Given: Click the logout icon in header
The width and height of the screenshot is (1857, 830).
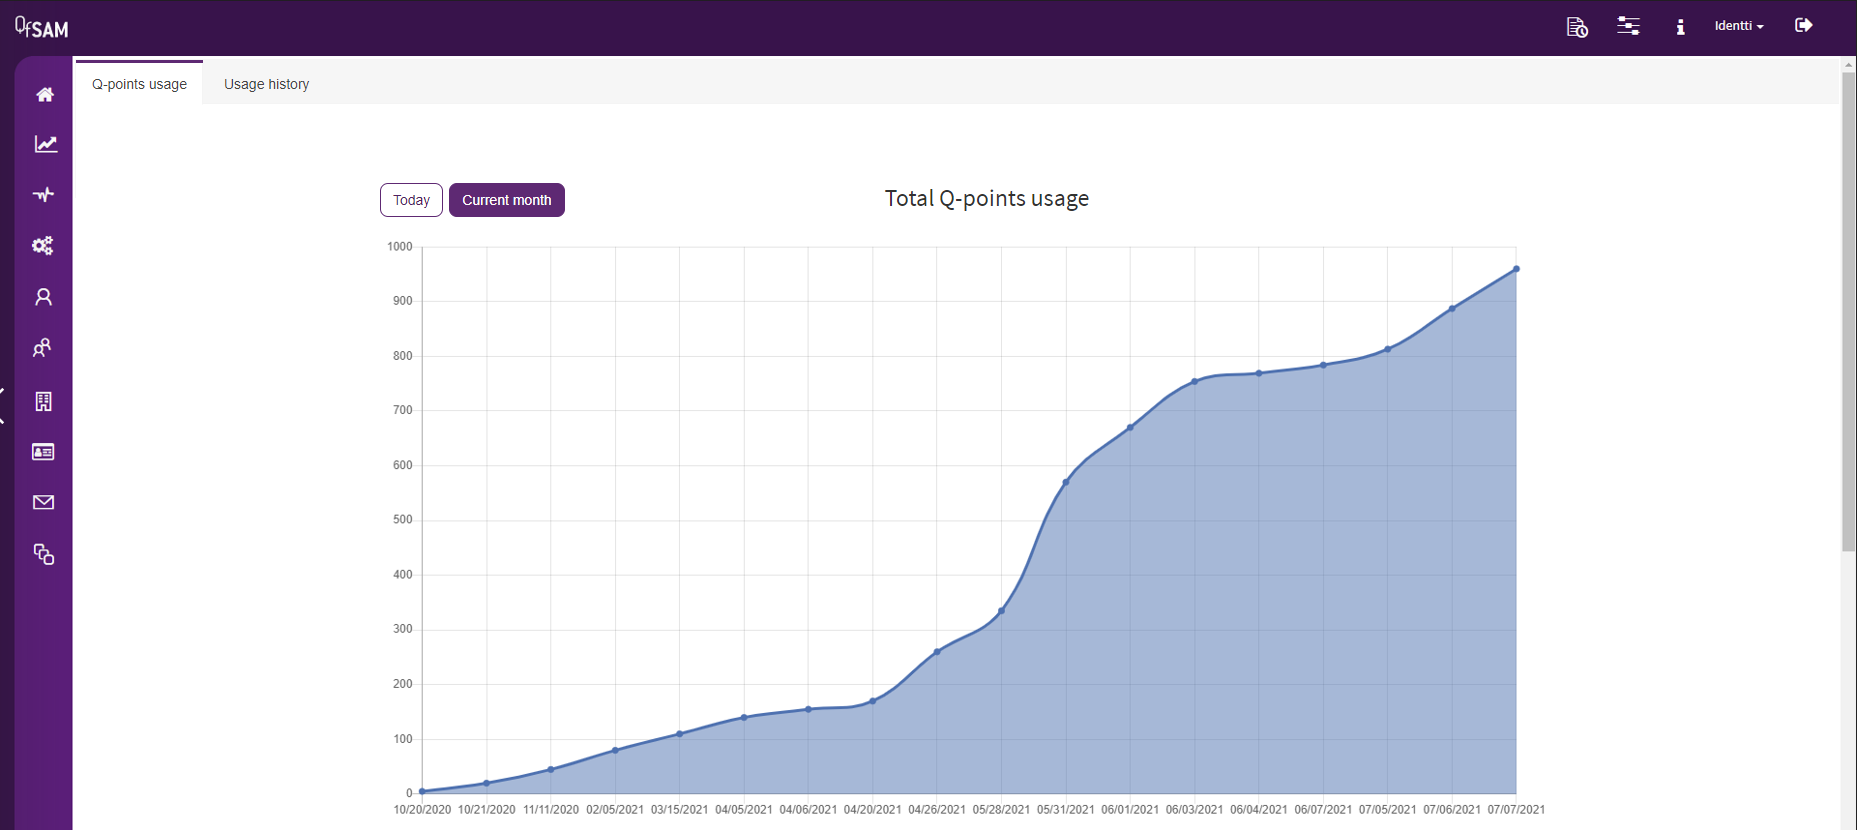Looking at the screenshot, I should pos(1804,25).
